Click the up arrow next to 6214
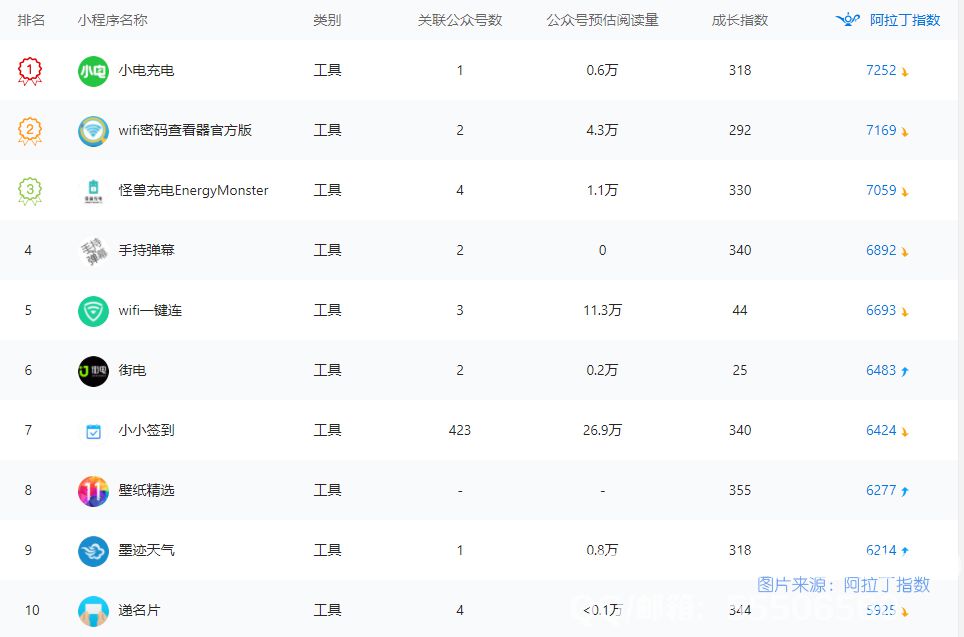The height and width of the screenshot is (637, 964). coord(904,551)
